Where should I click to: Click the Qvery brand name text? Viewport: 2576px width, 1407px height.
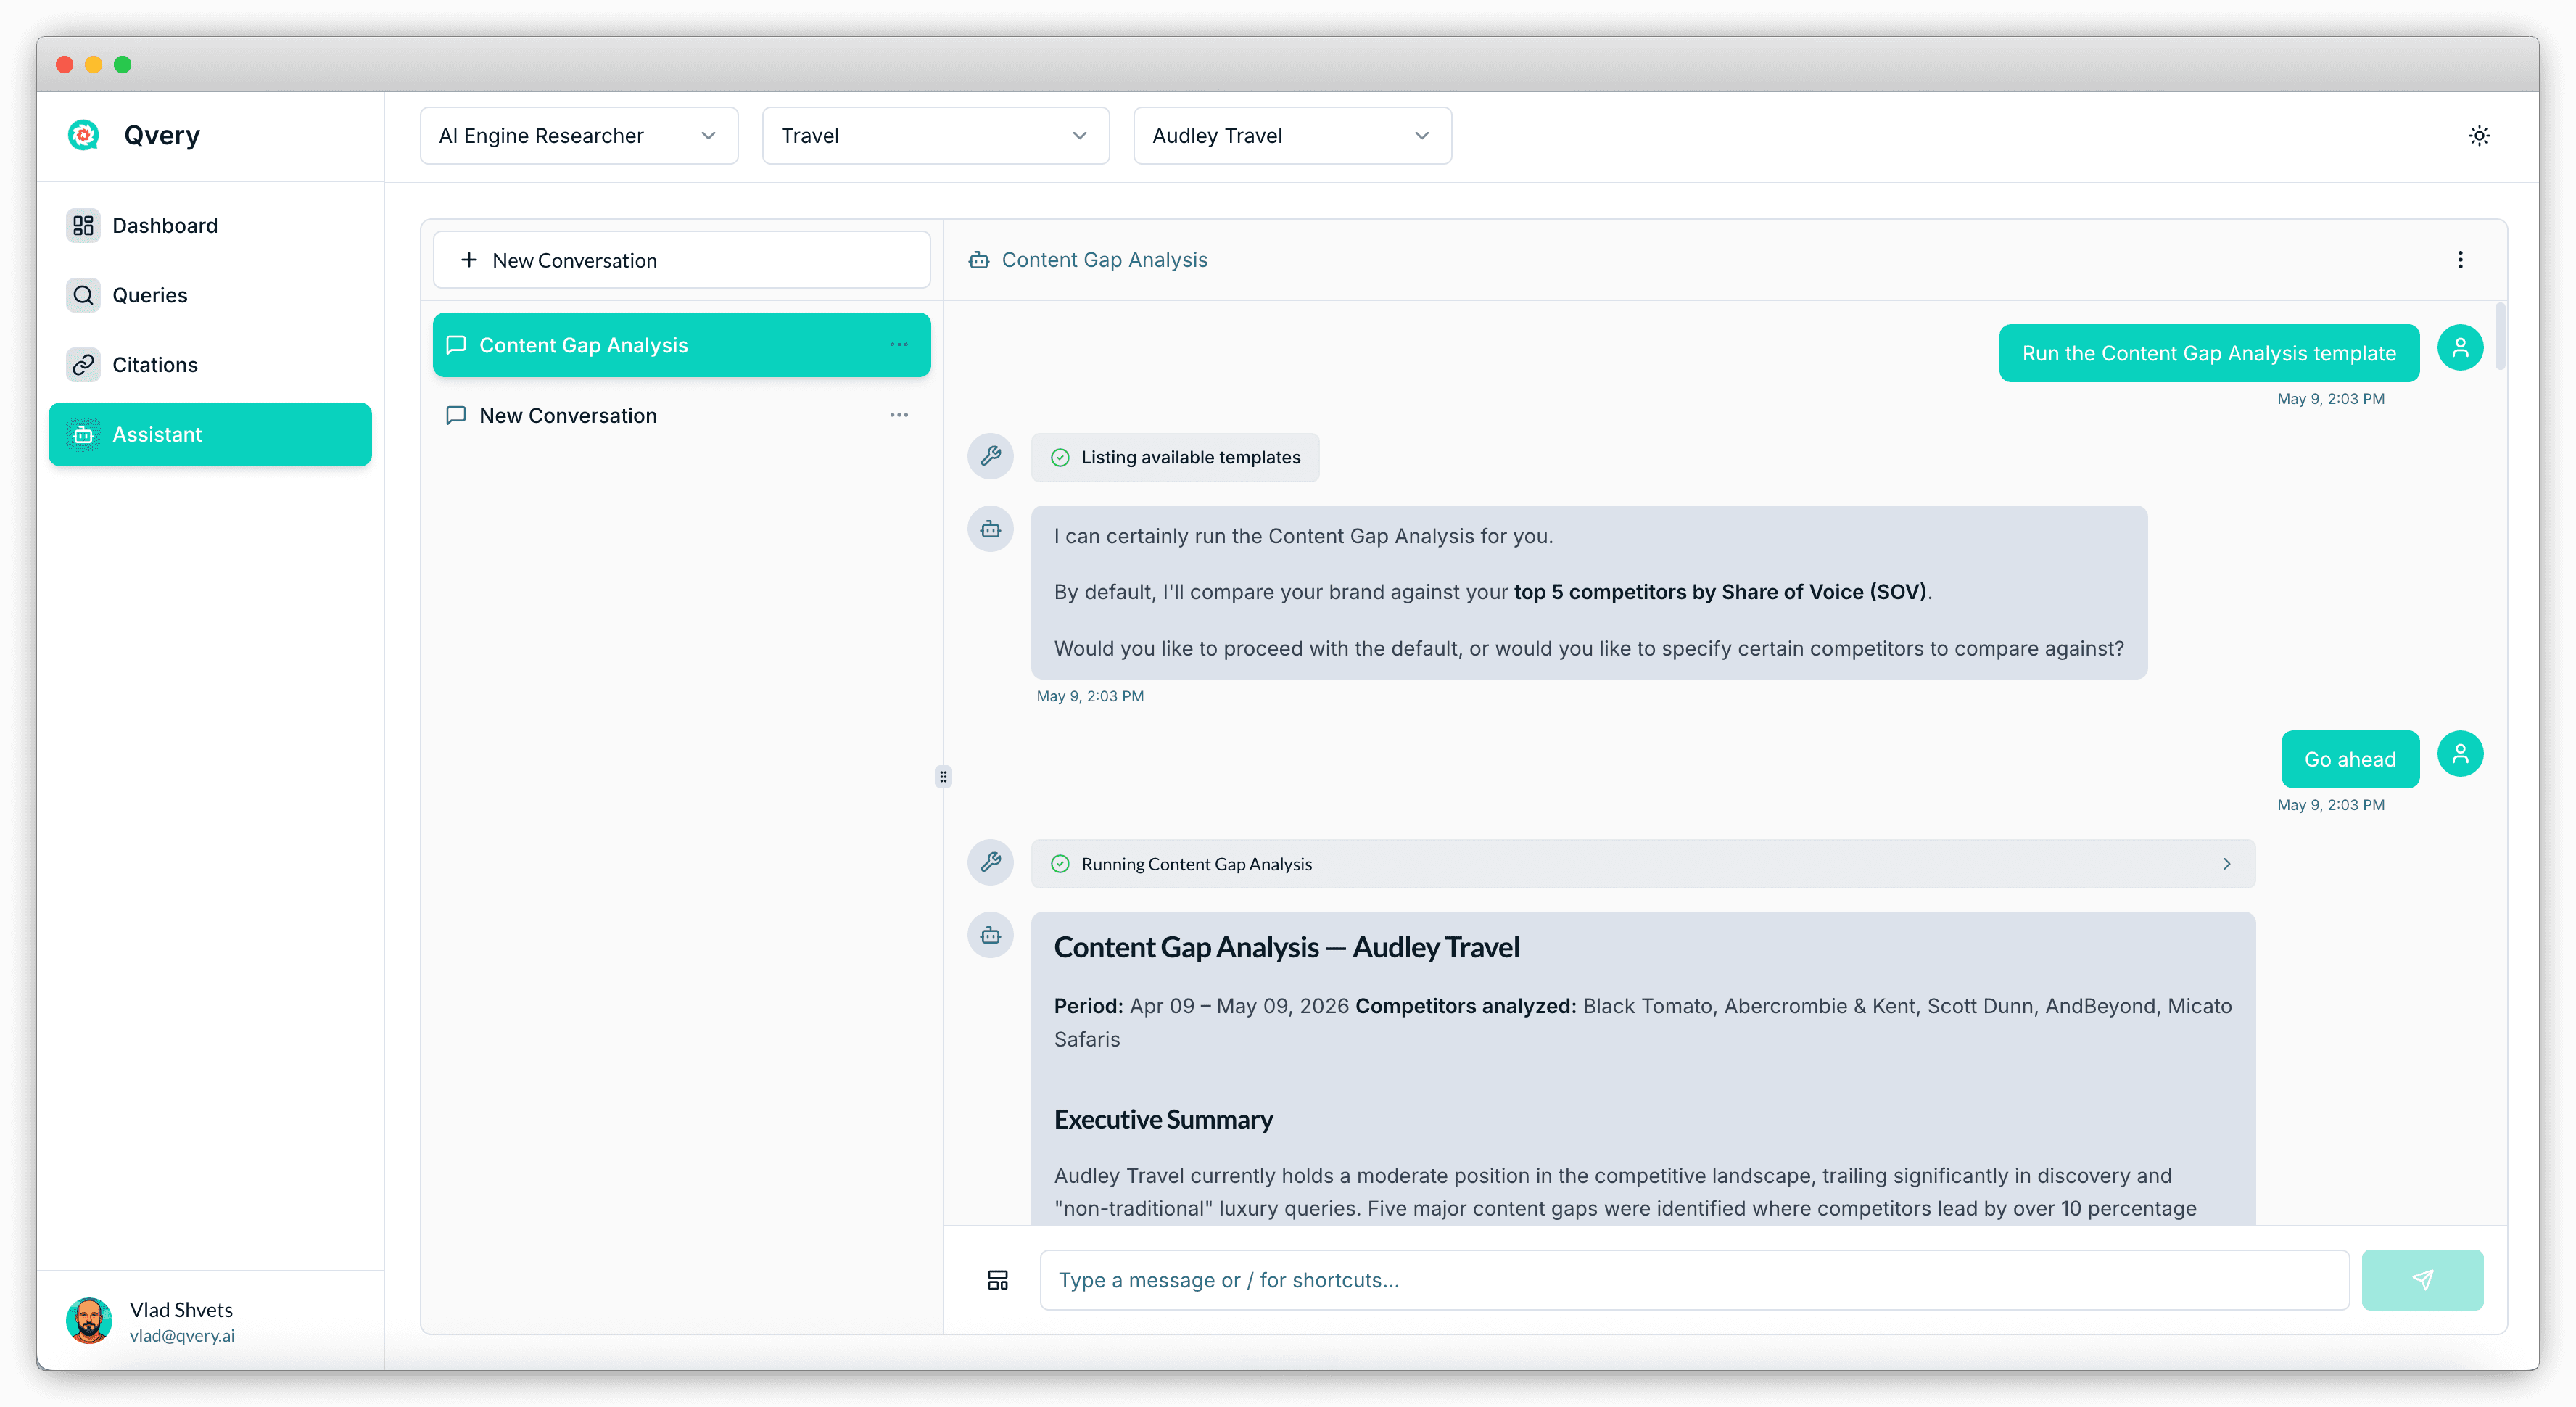pos(162,136)
